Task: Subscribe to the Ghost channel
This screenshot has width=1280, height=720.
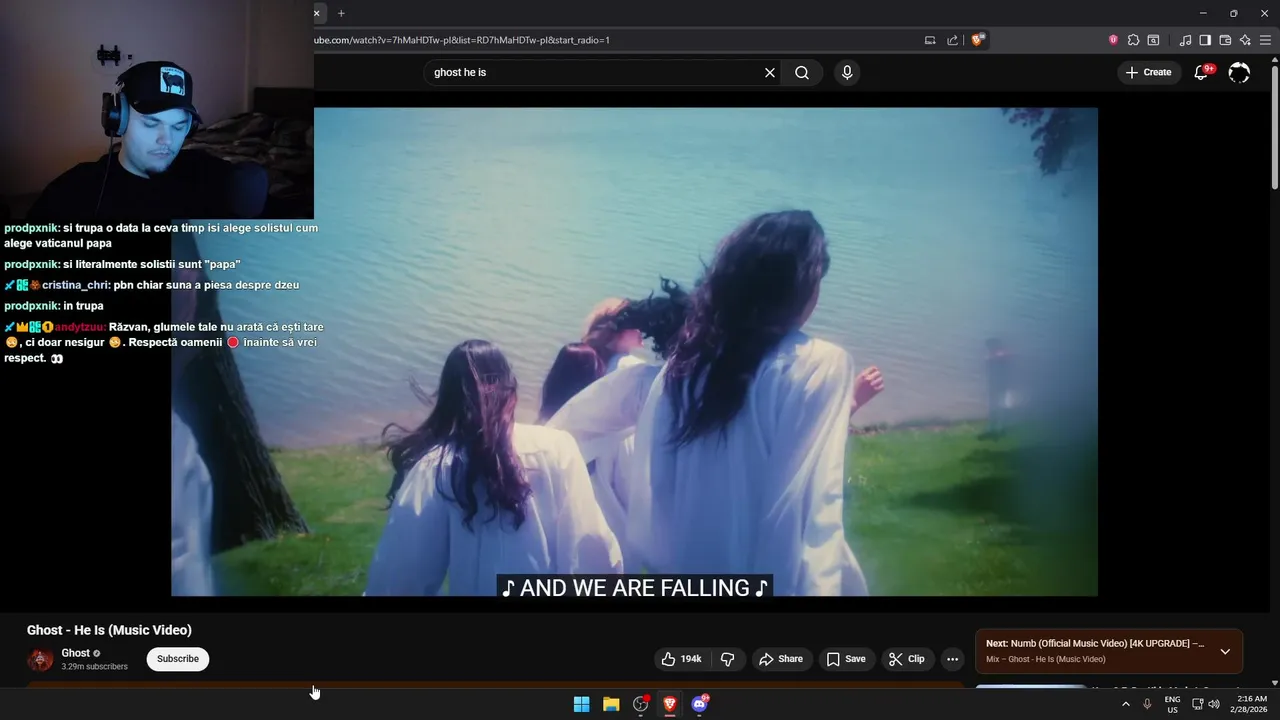Action: point(178,659)
